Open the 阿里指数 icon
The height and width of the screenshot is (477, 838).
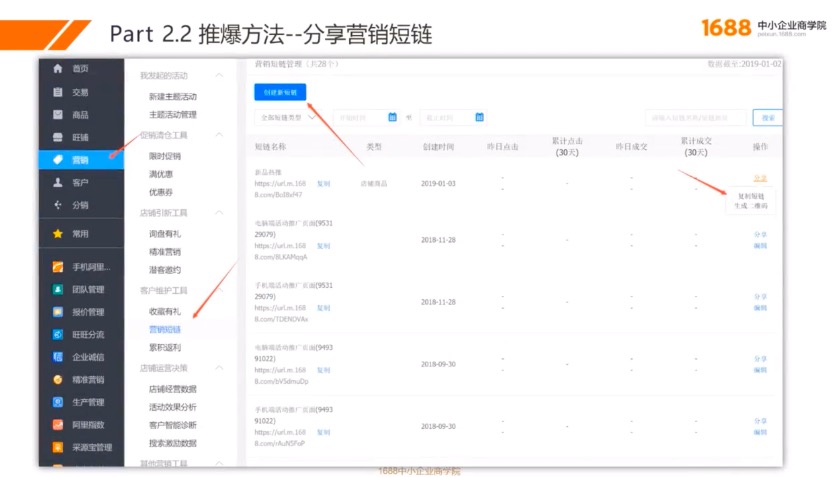click(x=58, y=425)
